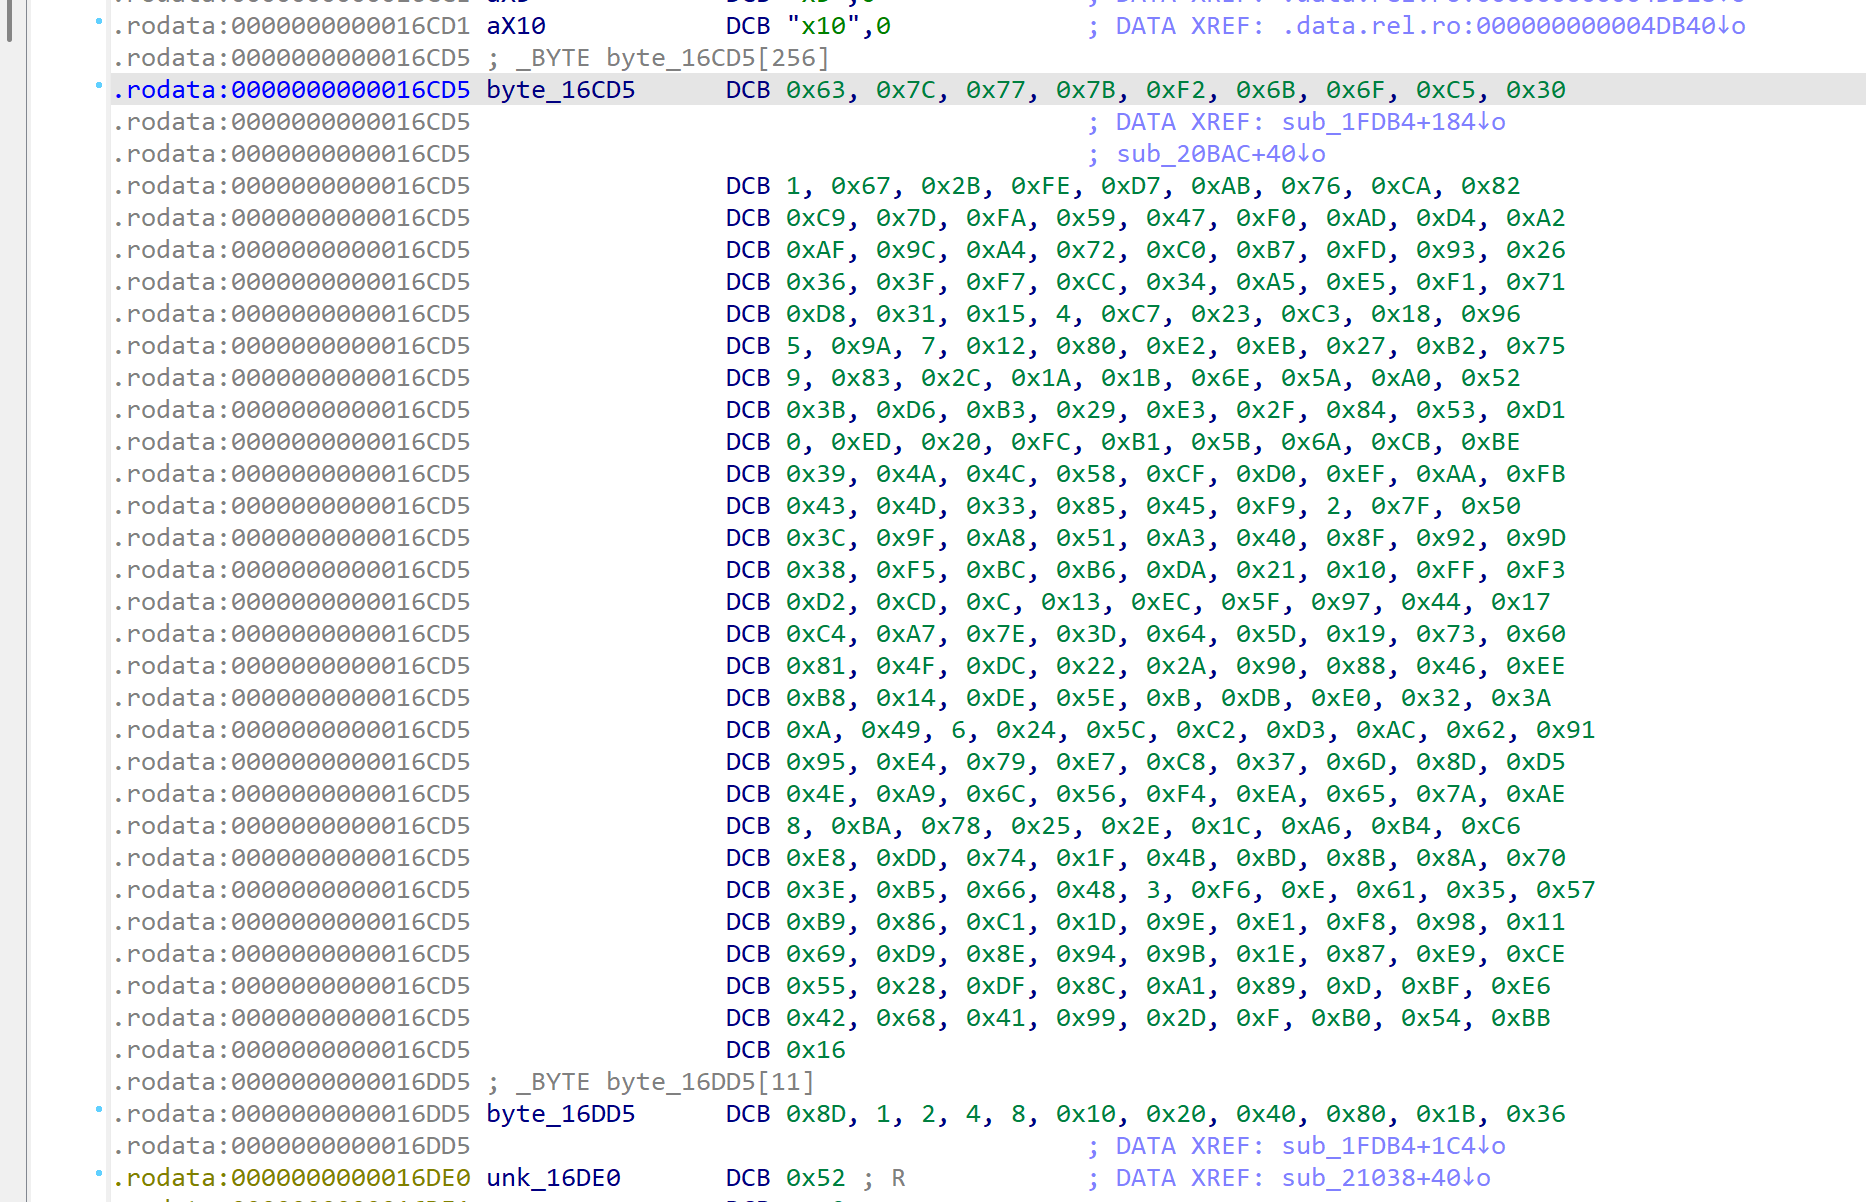Screen dimensions: 1866x1202
Task: Select the byte value 0xC5
Action: 1446,90
